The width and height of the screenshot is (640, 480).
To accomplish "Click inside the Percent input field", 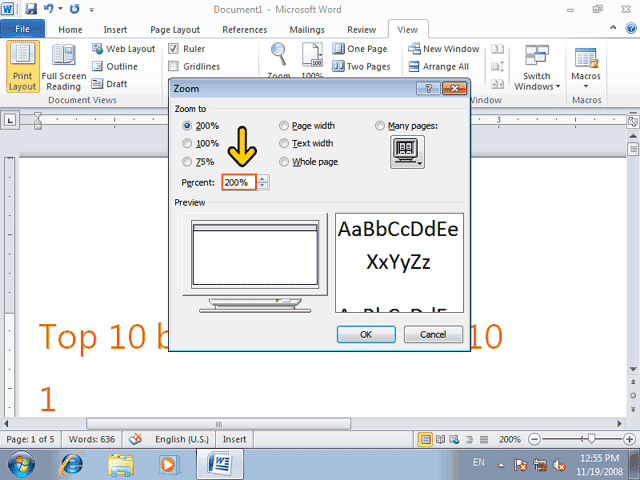I will click(239, 182).
